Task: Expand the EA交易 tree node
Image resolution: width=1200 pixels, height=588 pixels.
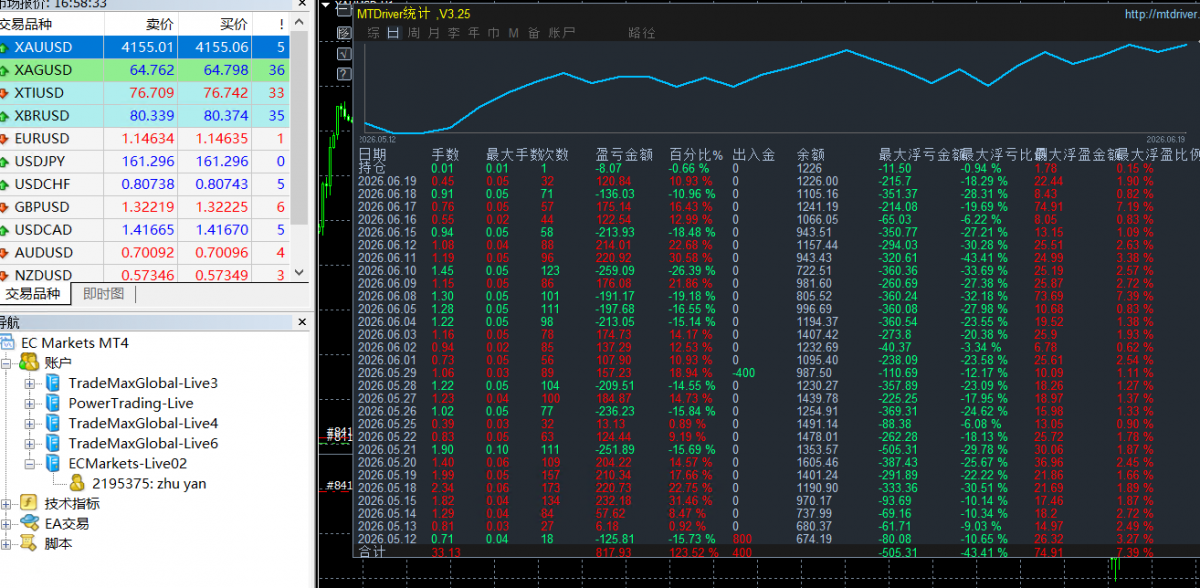Action: coord(7,523)
